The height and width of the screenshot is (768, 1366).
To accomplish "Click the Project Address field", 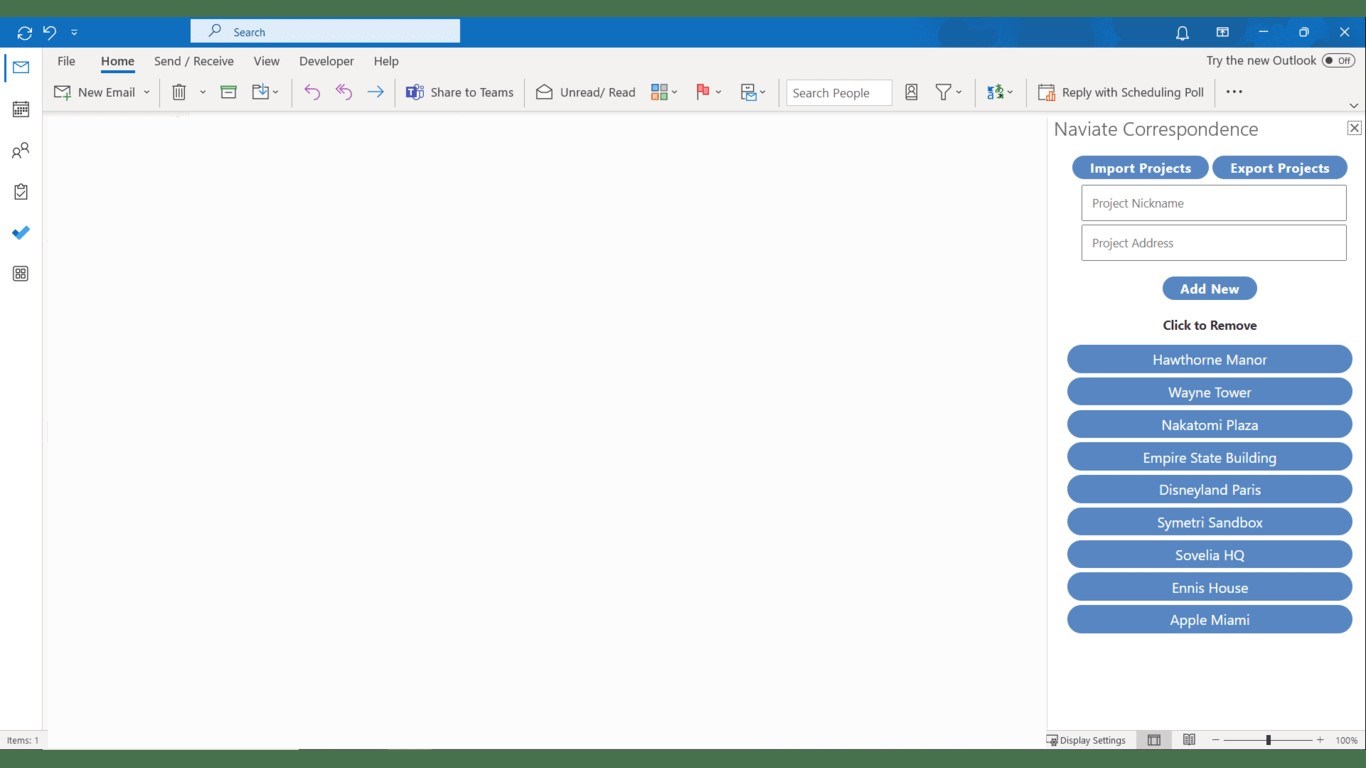I will (1213, 243).
